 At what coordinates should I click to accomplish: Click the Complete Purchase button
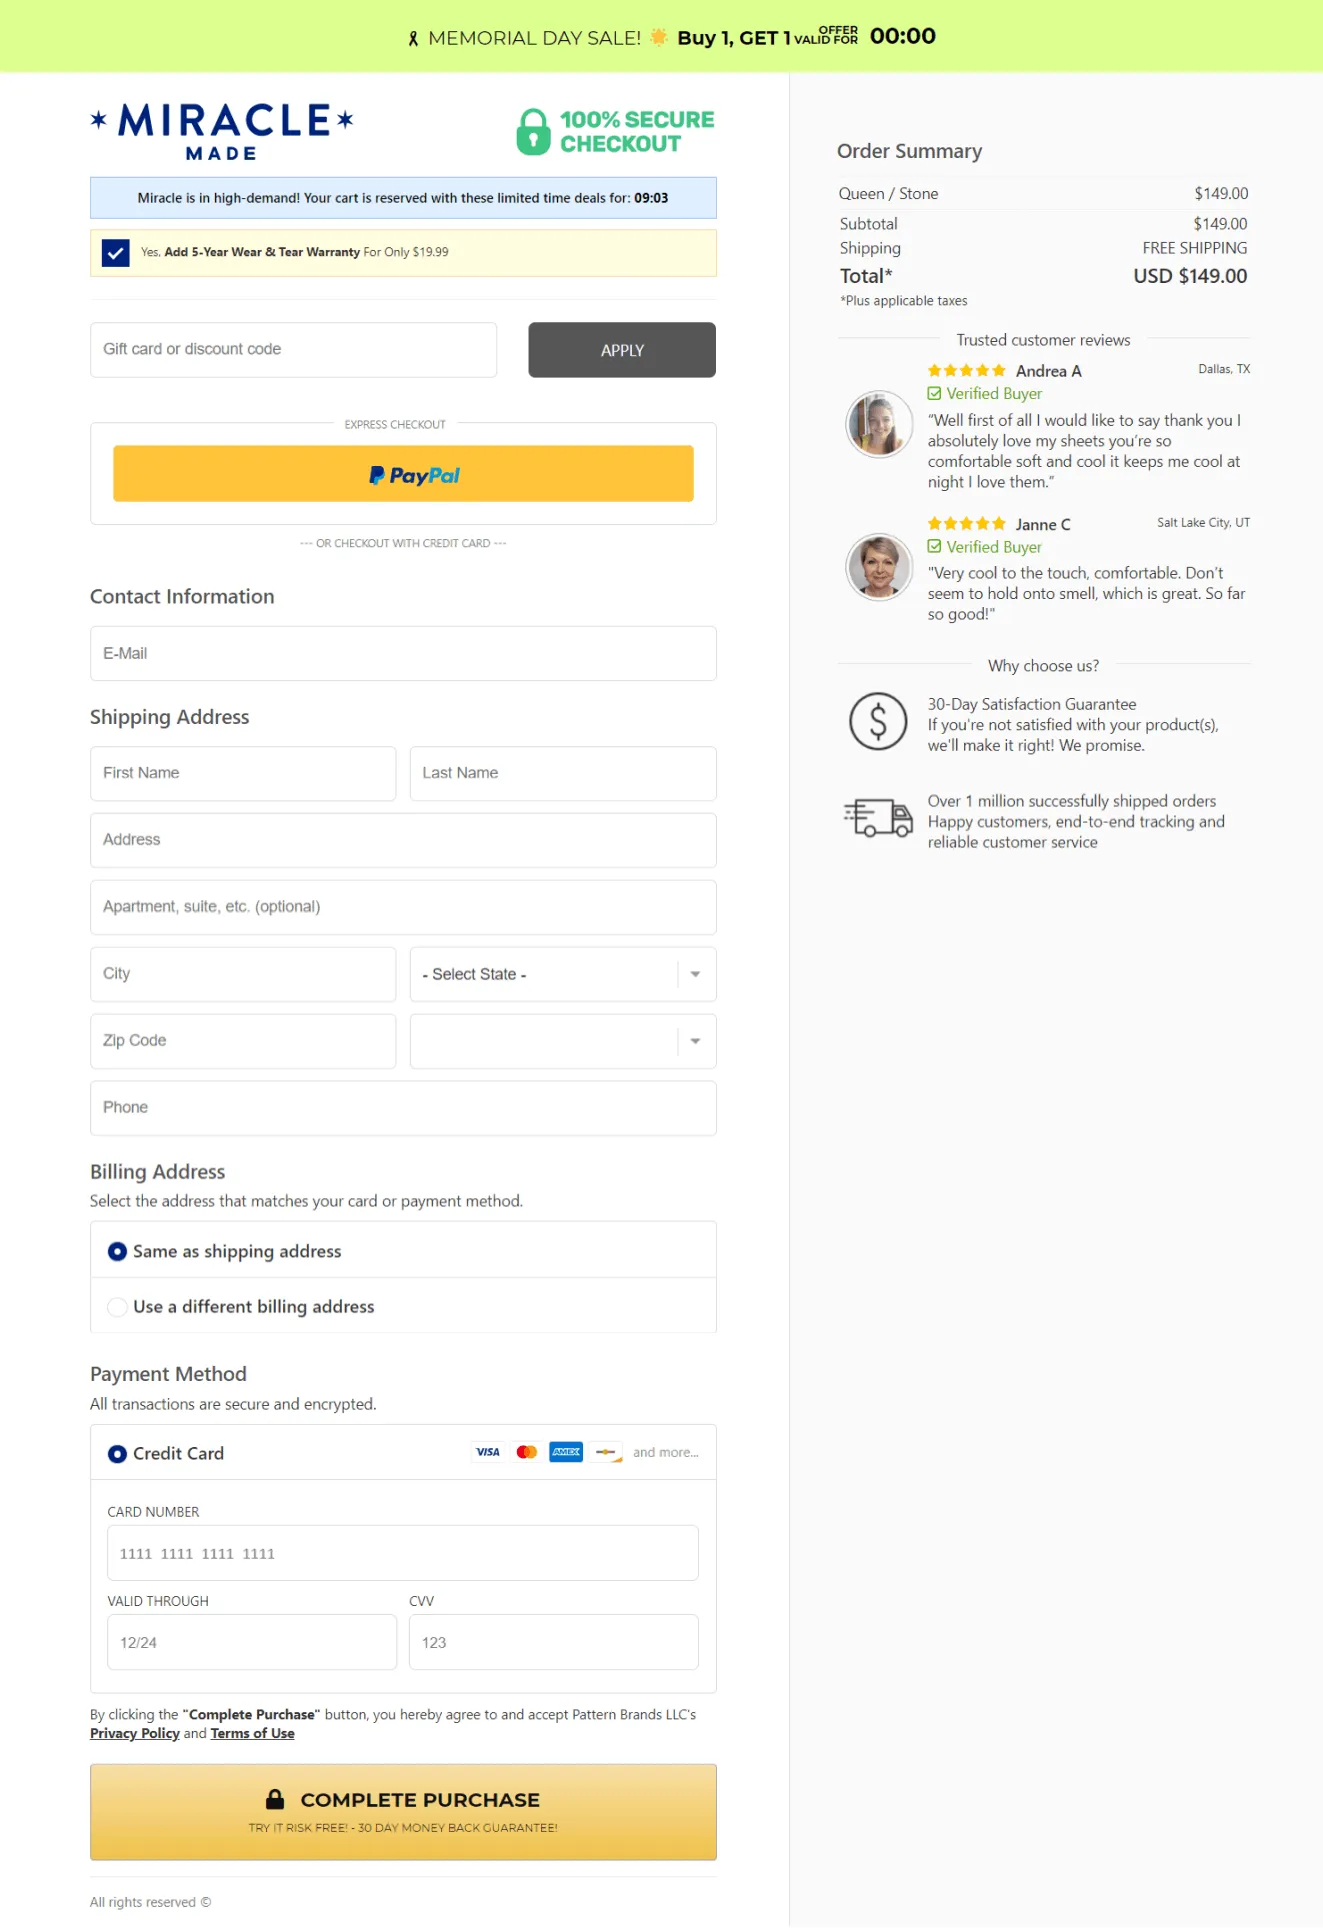tap(403, 1810)
